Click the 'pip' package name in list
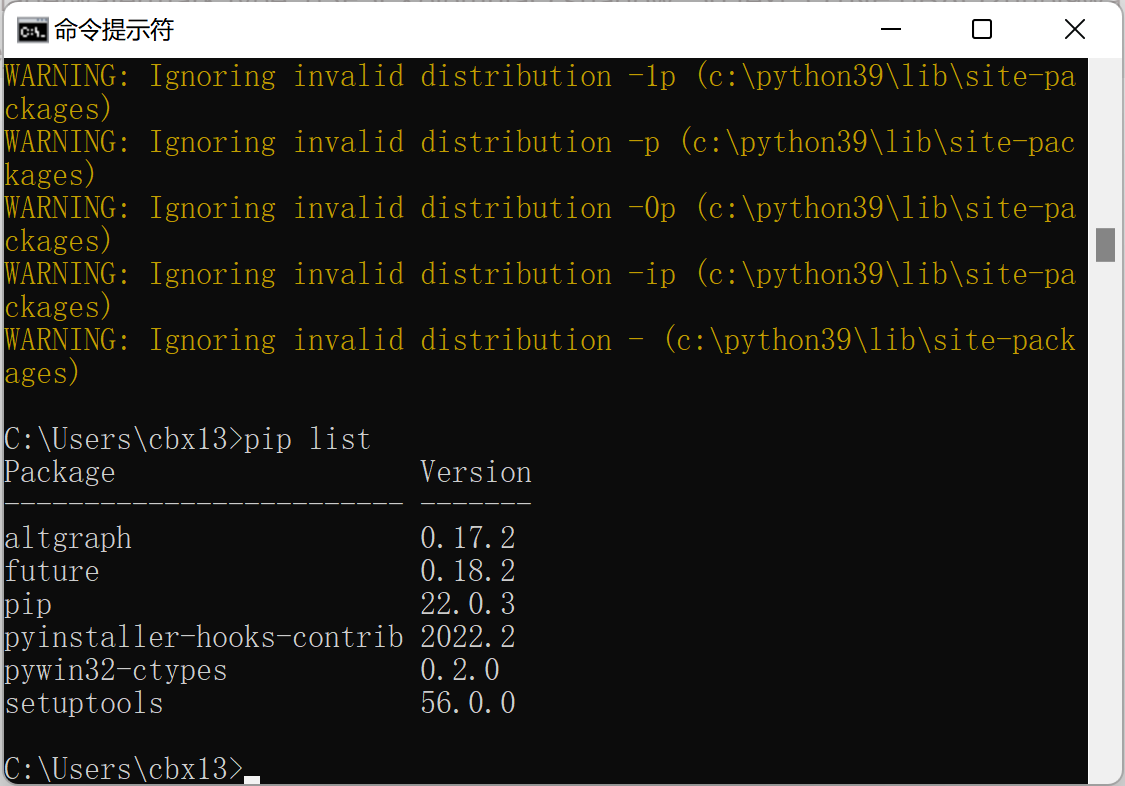Image resolution: width=1125 pixels, height=786 pixels. (x=28, y=604)
